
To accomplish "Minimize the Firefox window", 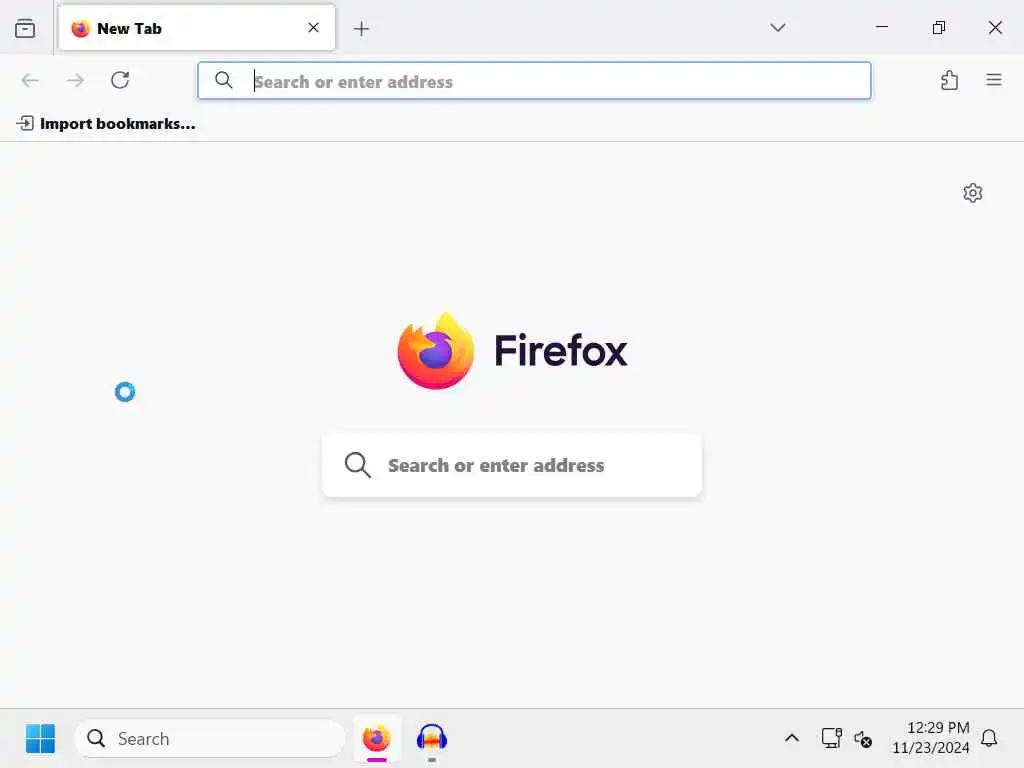I will point(882,27).
